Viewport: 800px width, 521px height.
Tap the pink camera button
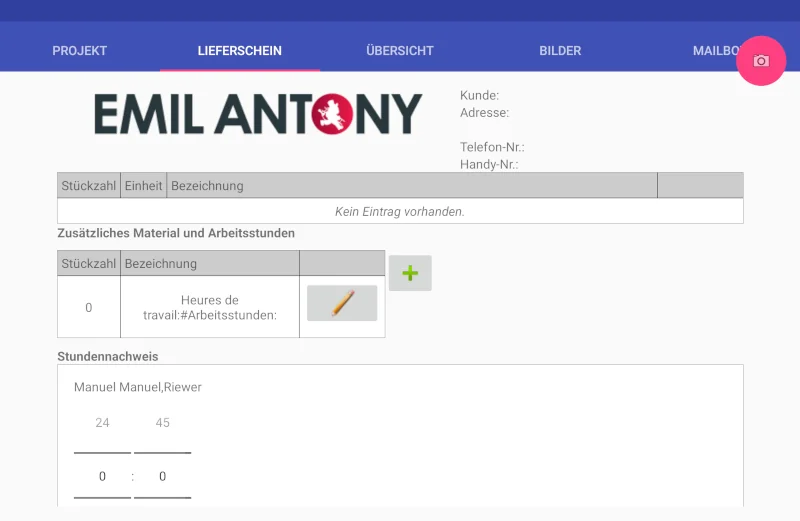click(761, 61)
